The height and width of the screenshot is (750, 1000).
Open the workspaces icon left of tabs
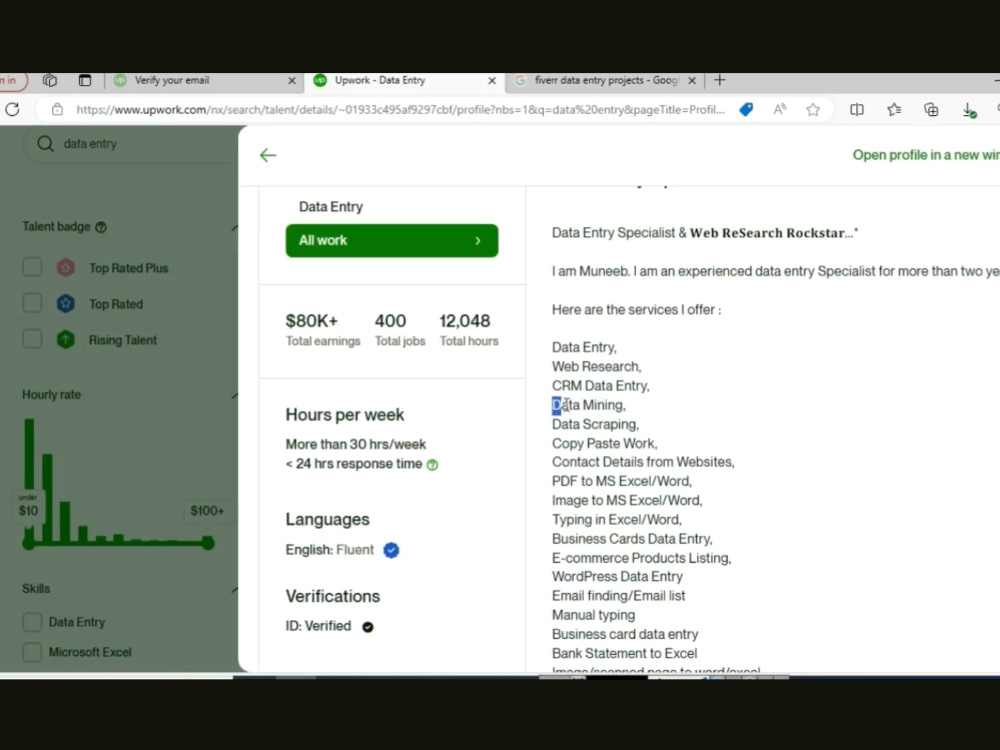click(50, 80)
